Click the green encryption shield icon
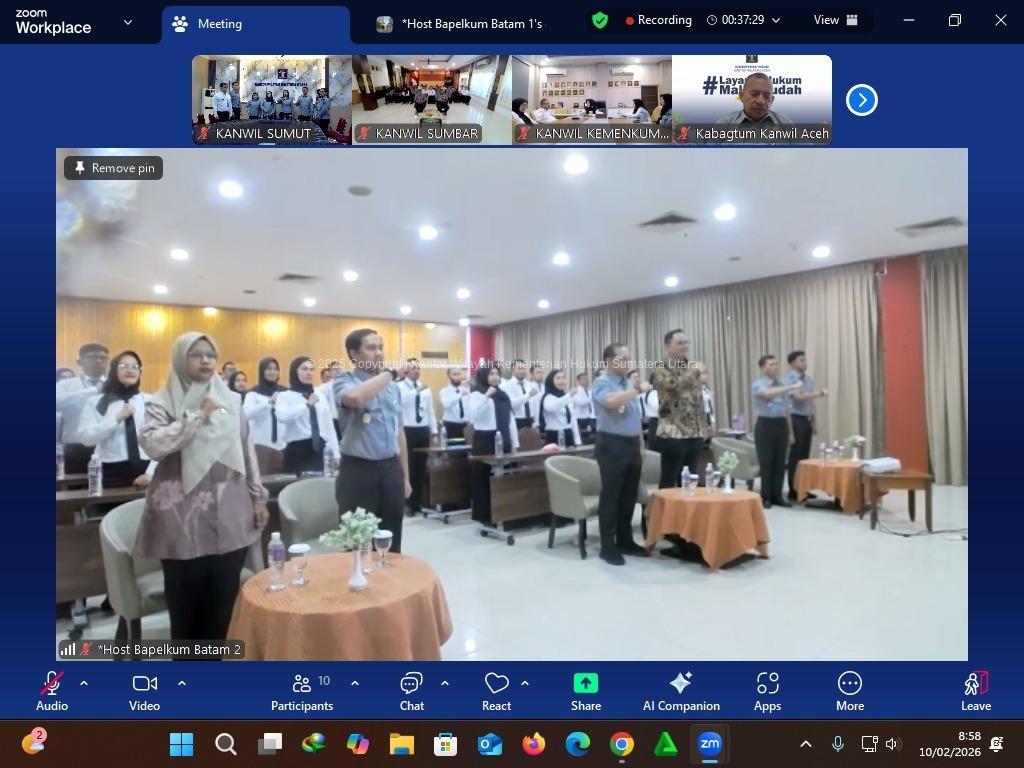 click(600, 20)
